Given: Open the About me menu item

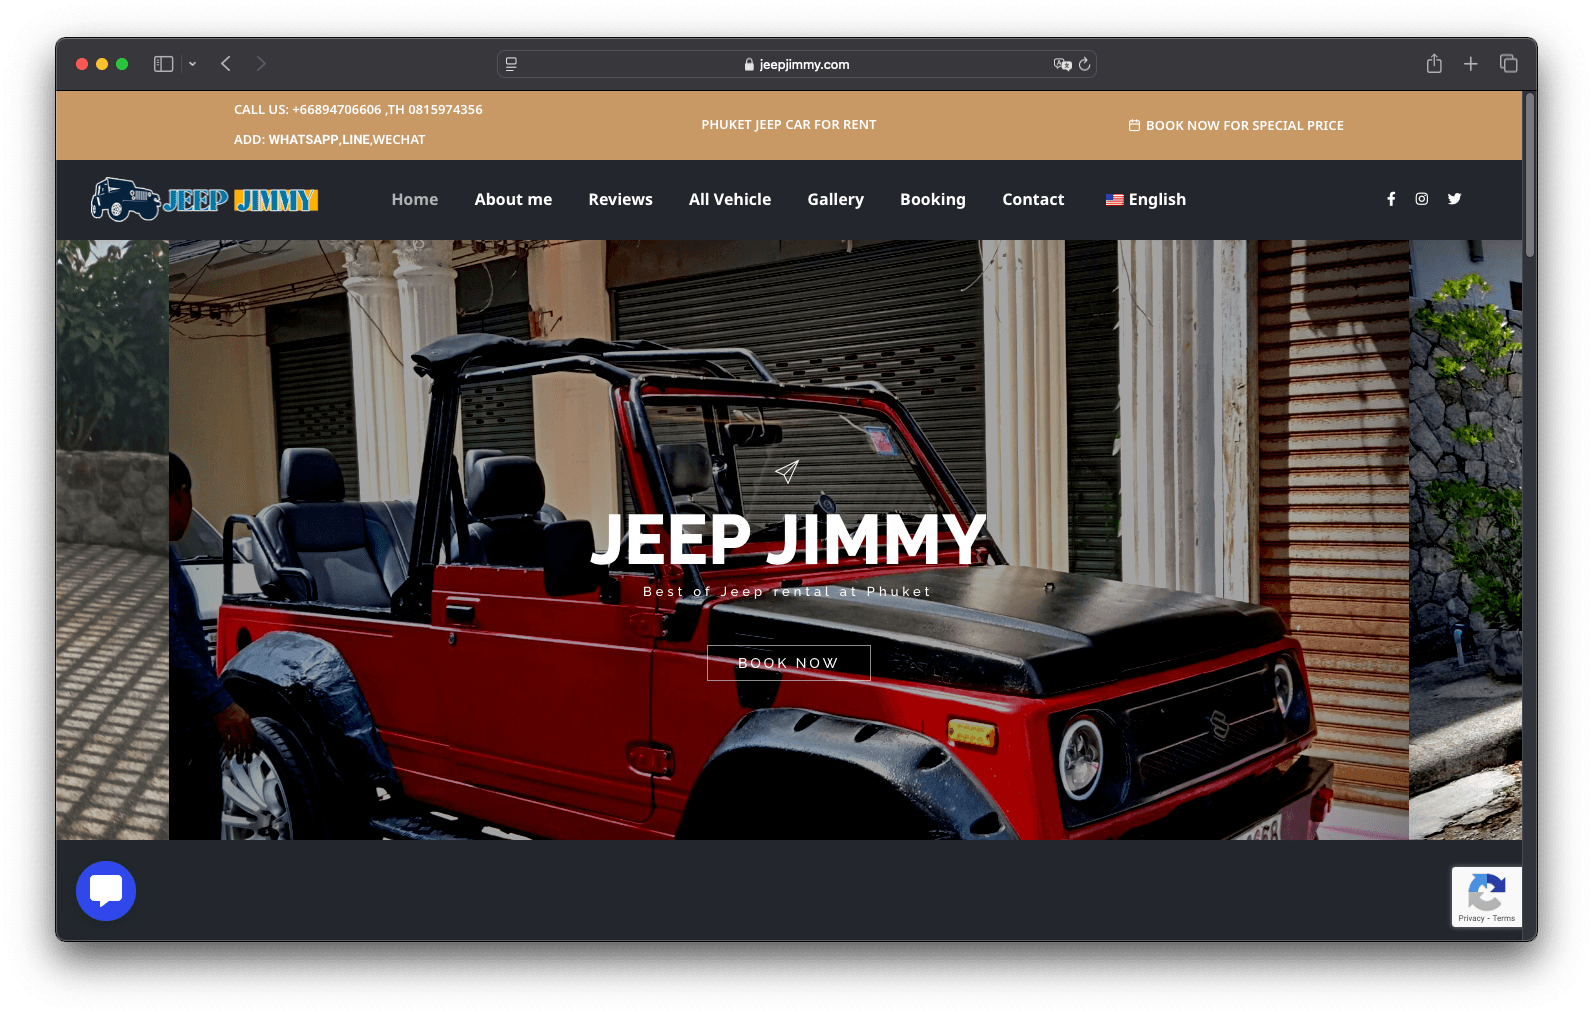Looking at the screenshot, I should pyautogui.click(x=513, y=199).
